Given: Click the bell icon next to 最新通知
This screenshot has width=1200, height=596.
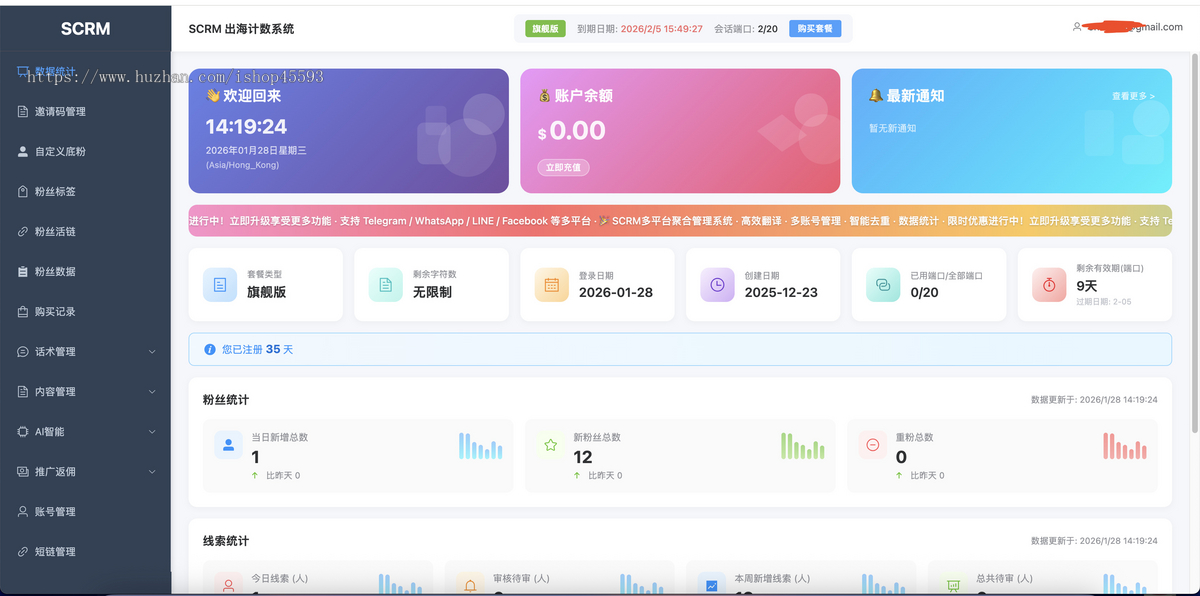Looking at the screenshot, I should (x=875, y=96).
